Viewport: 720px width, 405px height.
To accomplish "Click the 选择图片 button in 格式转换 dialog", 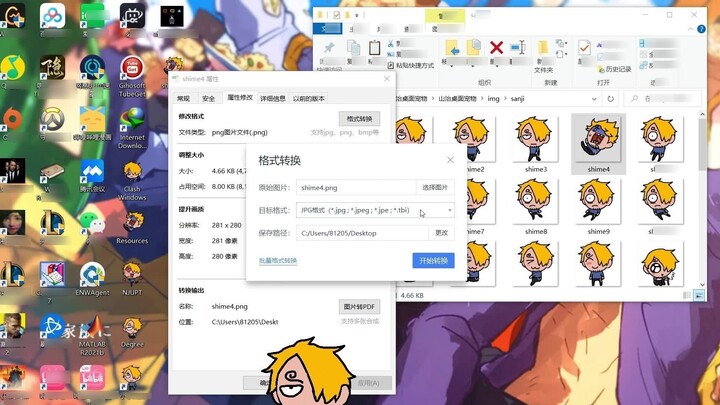I will coord(435,187).
